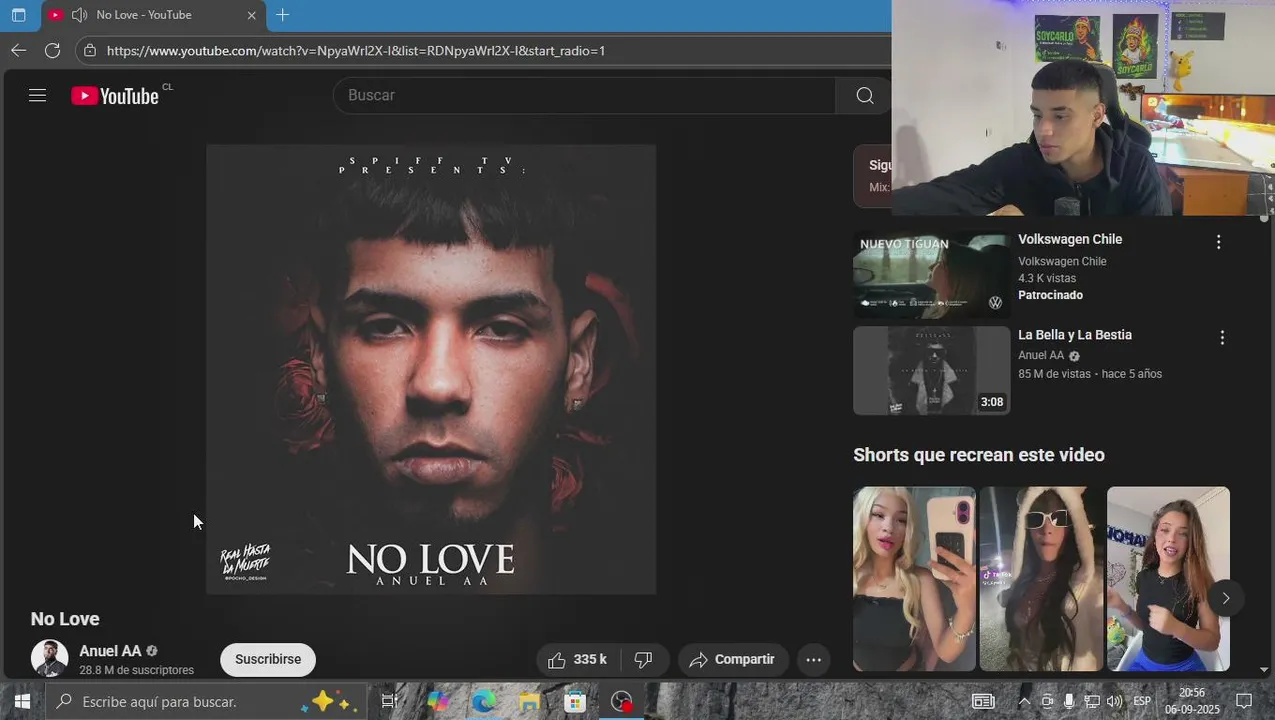
Task: Open the network tray icon
Action: (x=1092, y=701)
